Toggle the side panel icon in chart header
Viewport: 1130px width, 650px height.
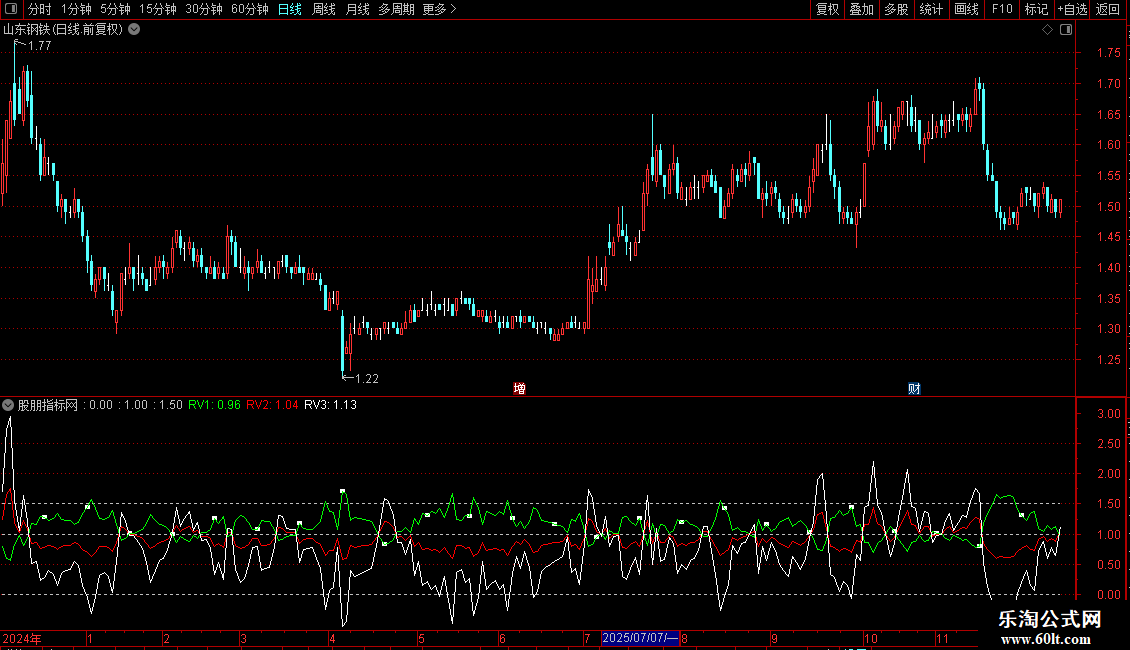pos(1067,30)
